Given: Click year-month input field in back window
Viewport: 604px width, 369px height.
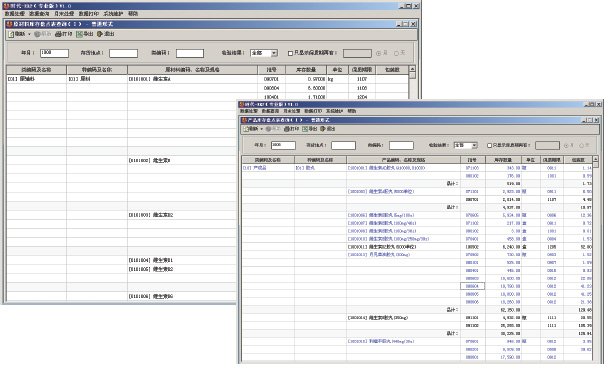Looking at the screenshot, I should coord(54,53).
